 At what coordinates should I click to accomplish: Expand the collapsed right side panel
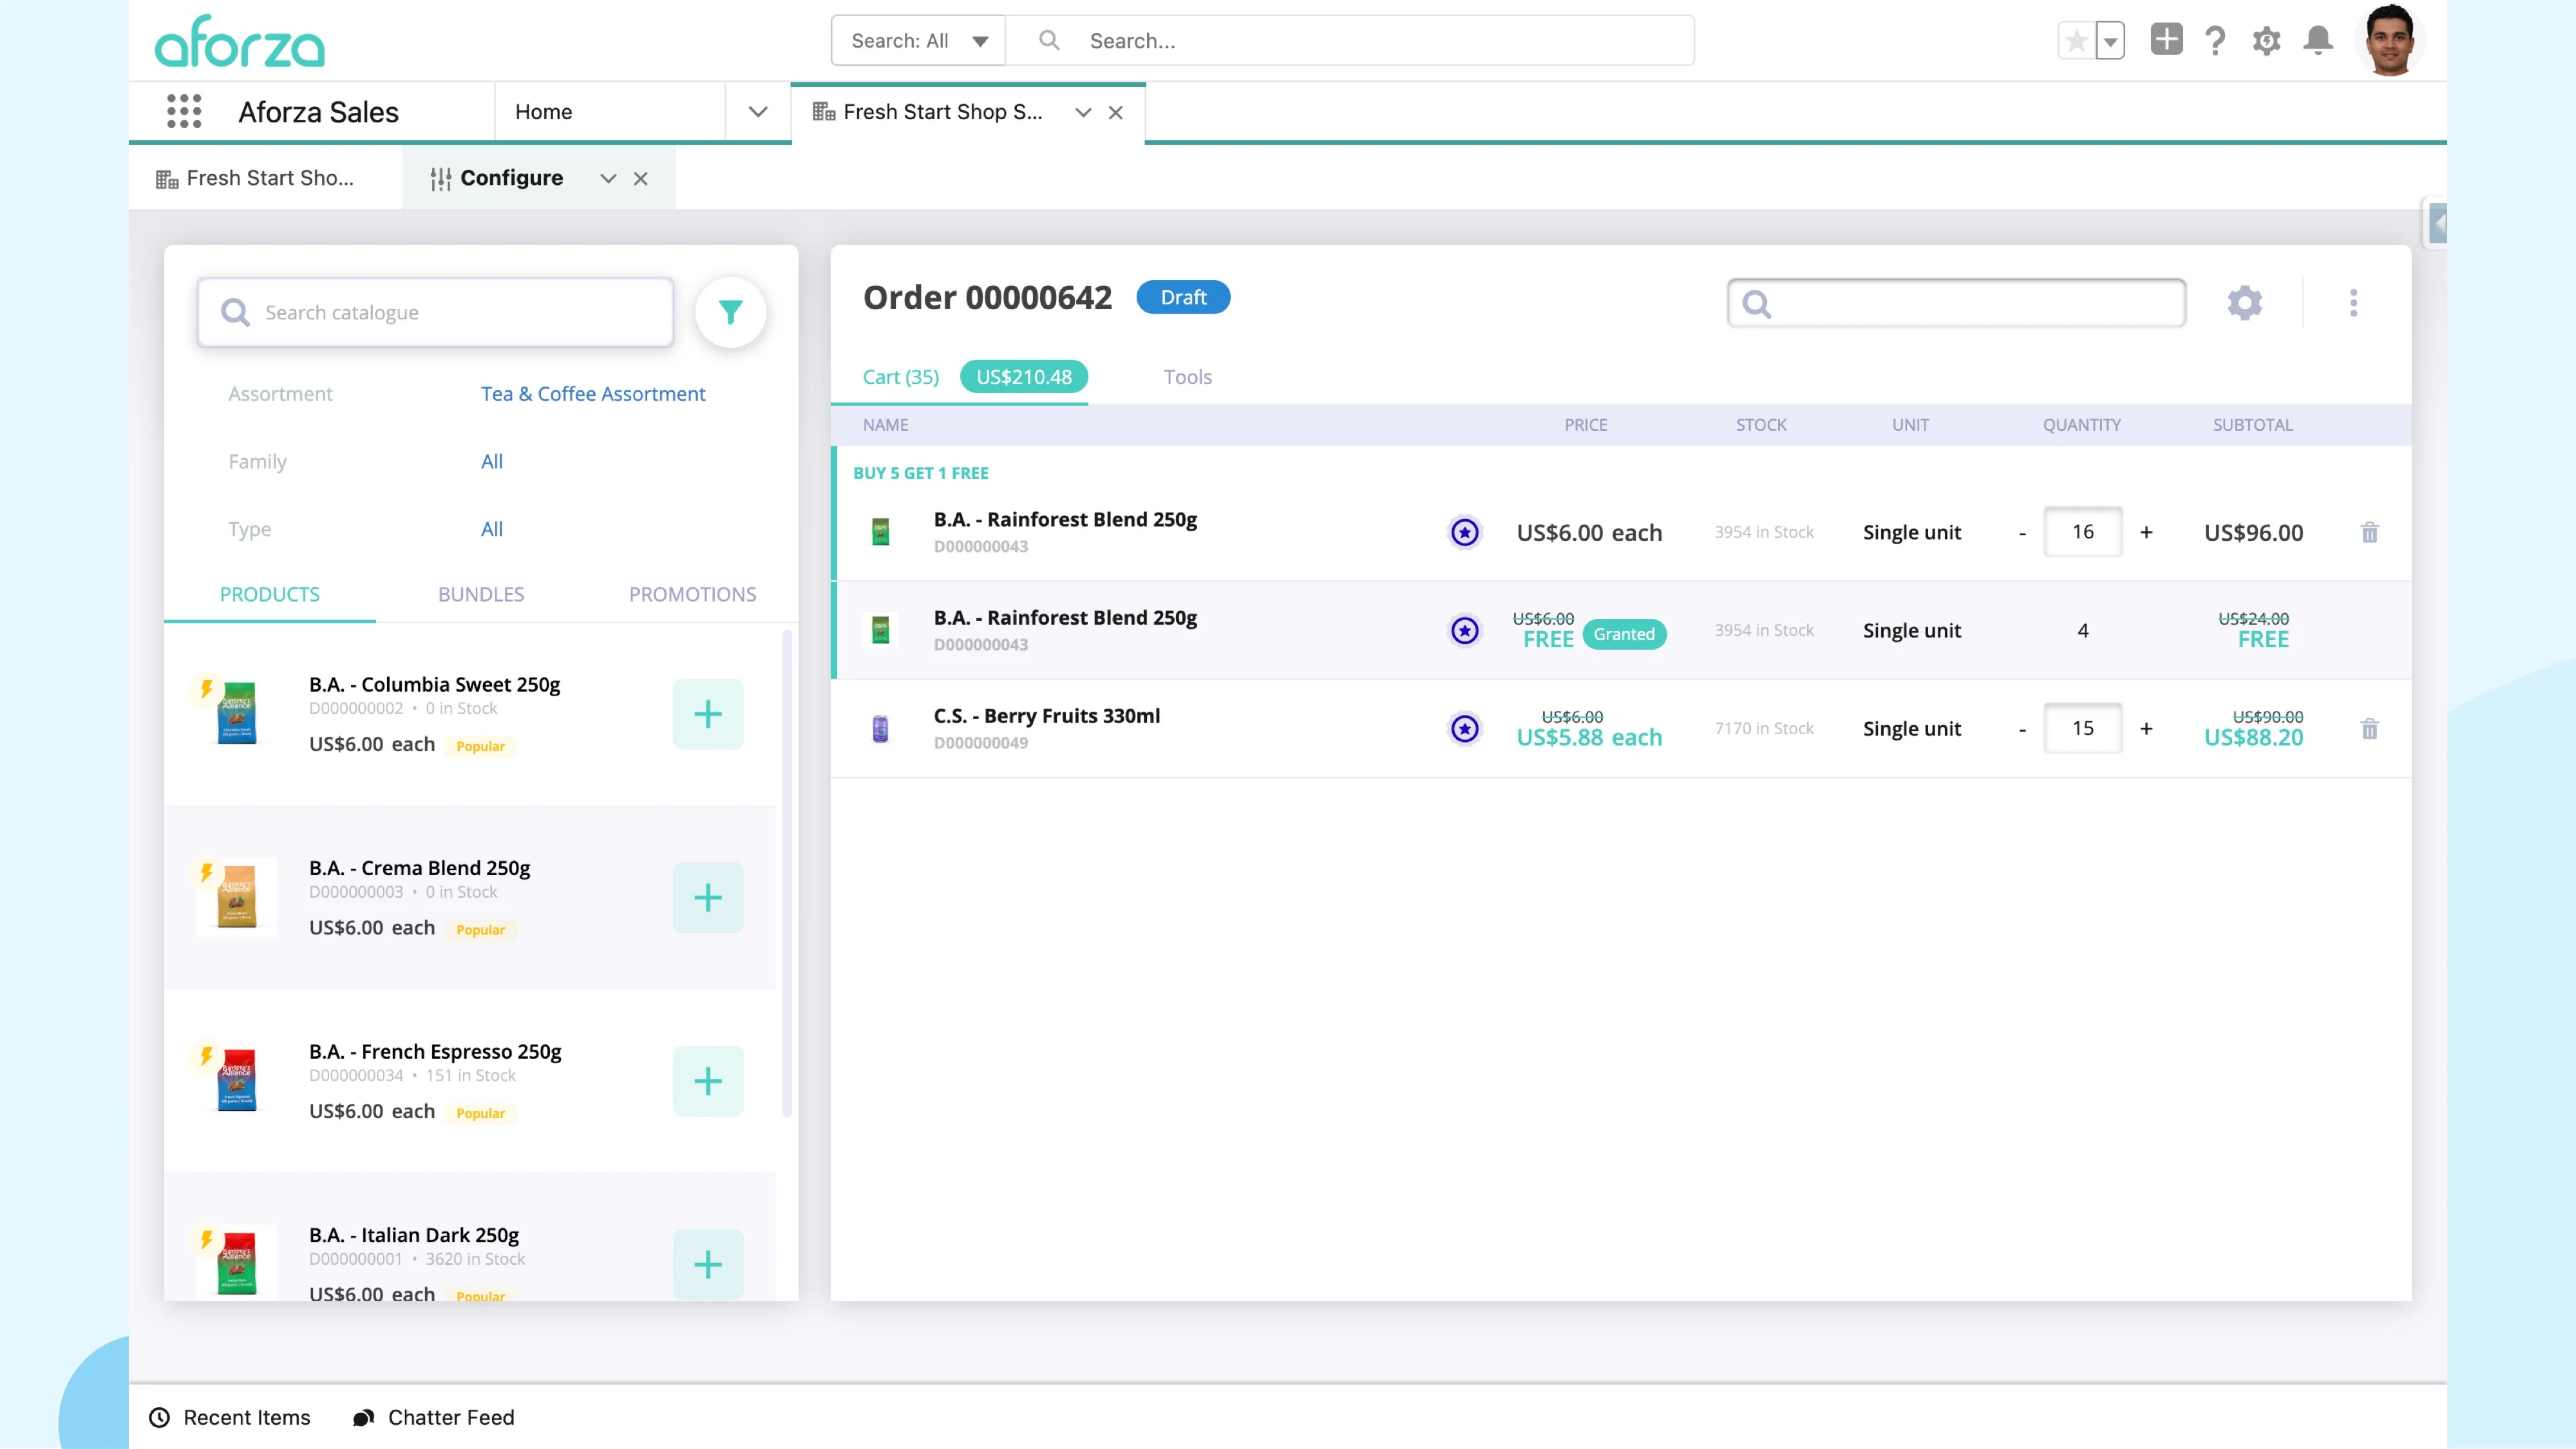tap(2438, 224)
